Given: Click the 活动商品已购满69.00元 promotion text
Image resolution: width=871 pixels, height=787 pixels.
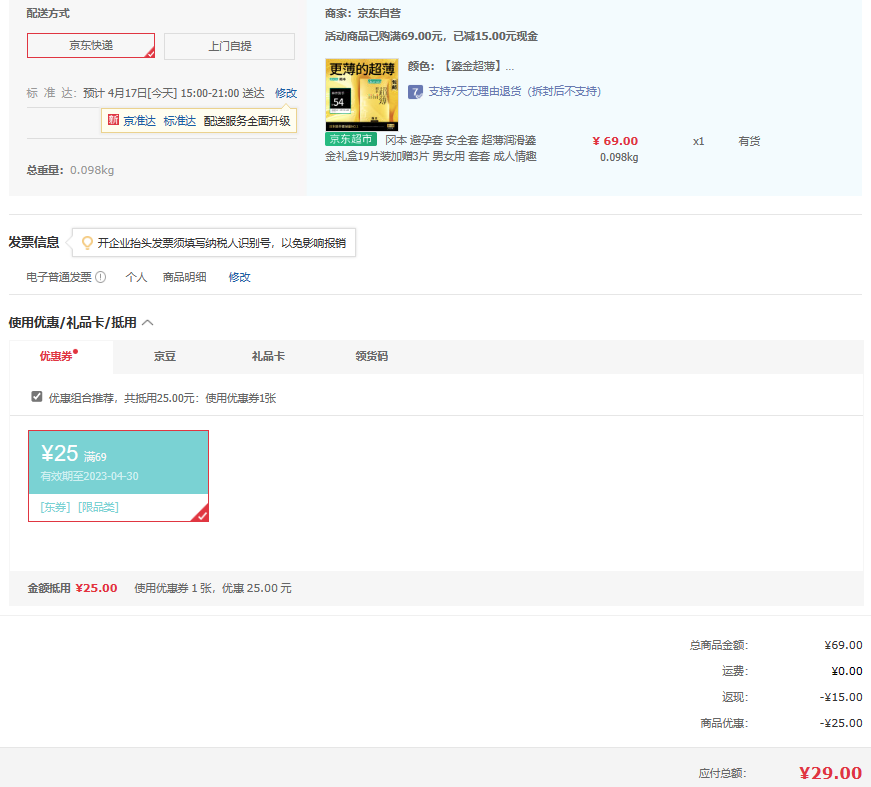Looking at the screenshot, I should [x=432, y=37].
